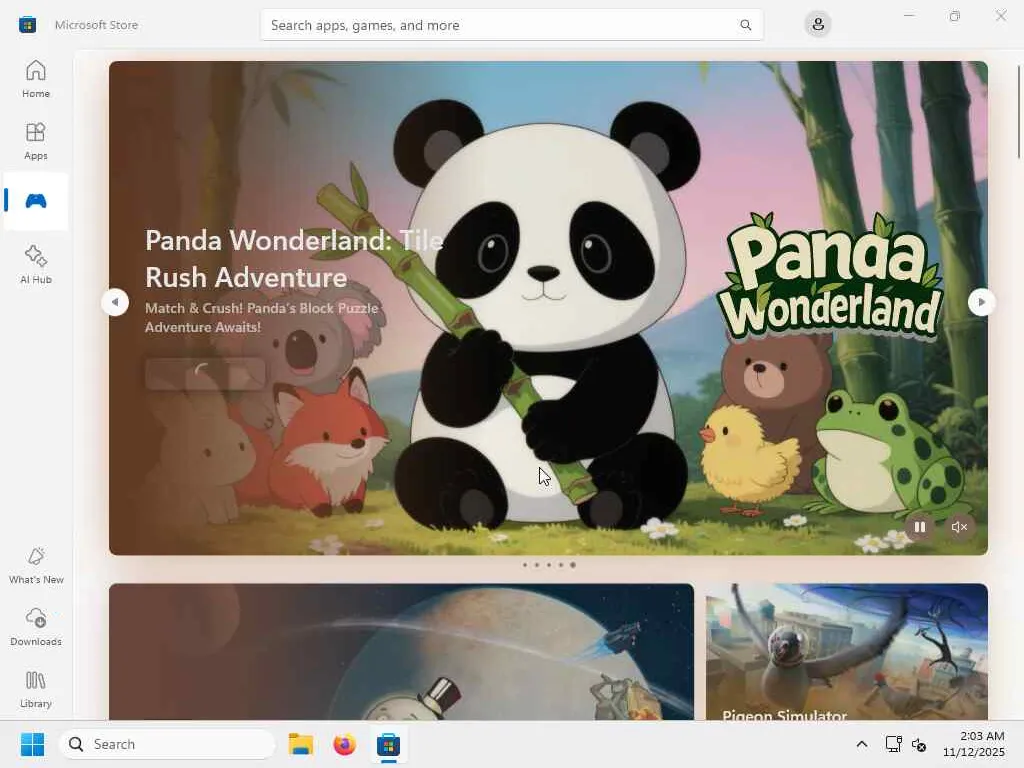Select the fifth carousel page dot
The height and width of the screenshot is (768, 1024).
pos(573,565)
